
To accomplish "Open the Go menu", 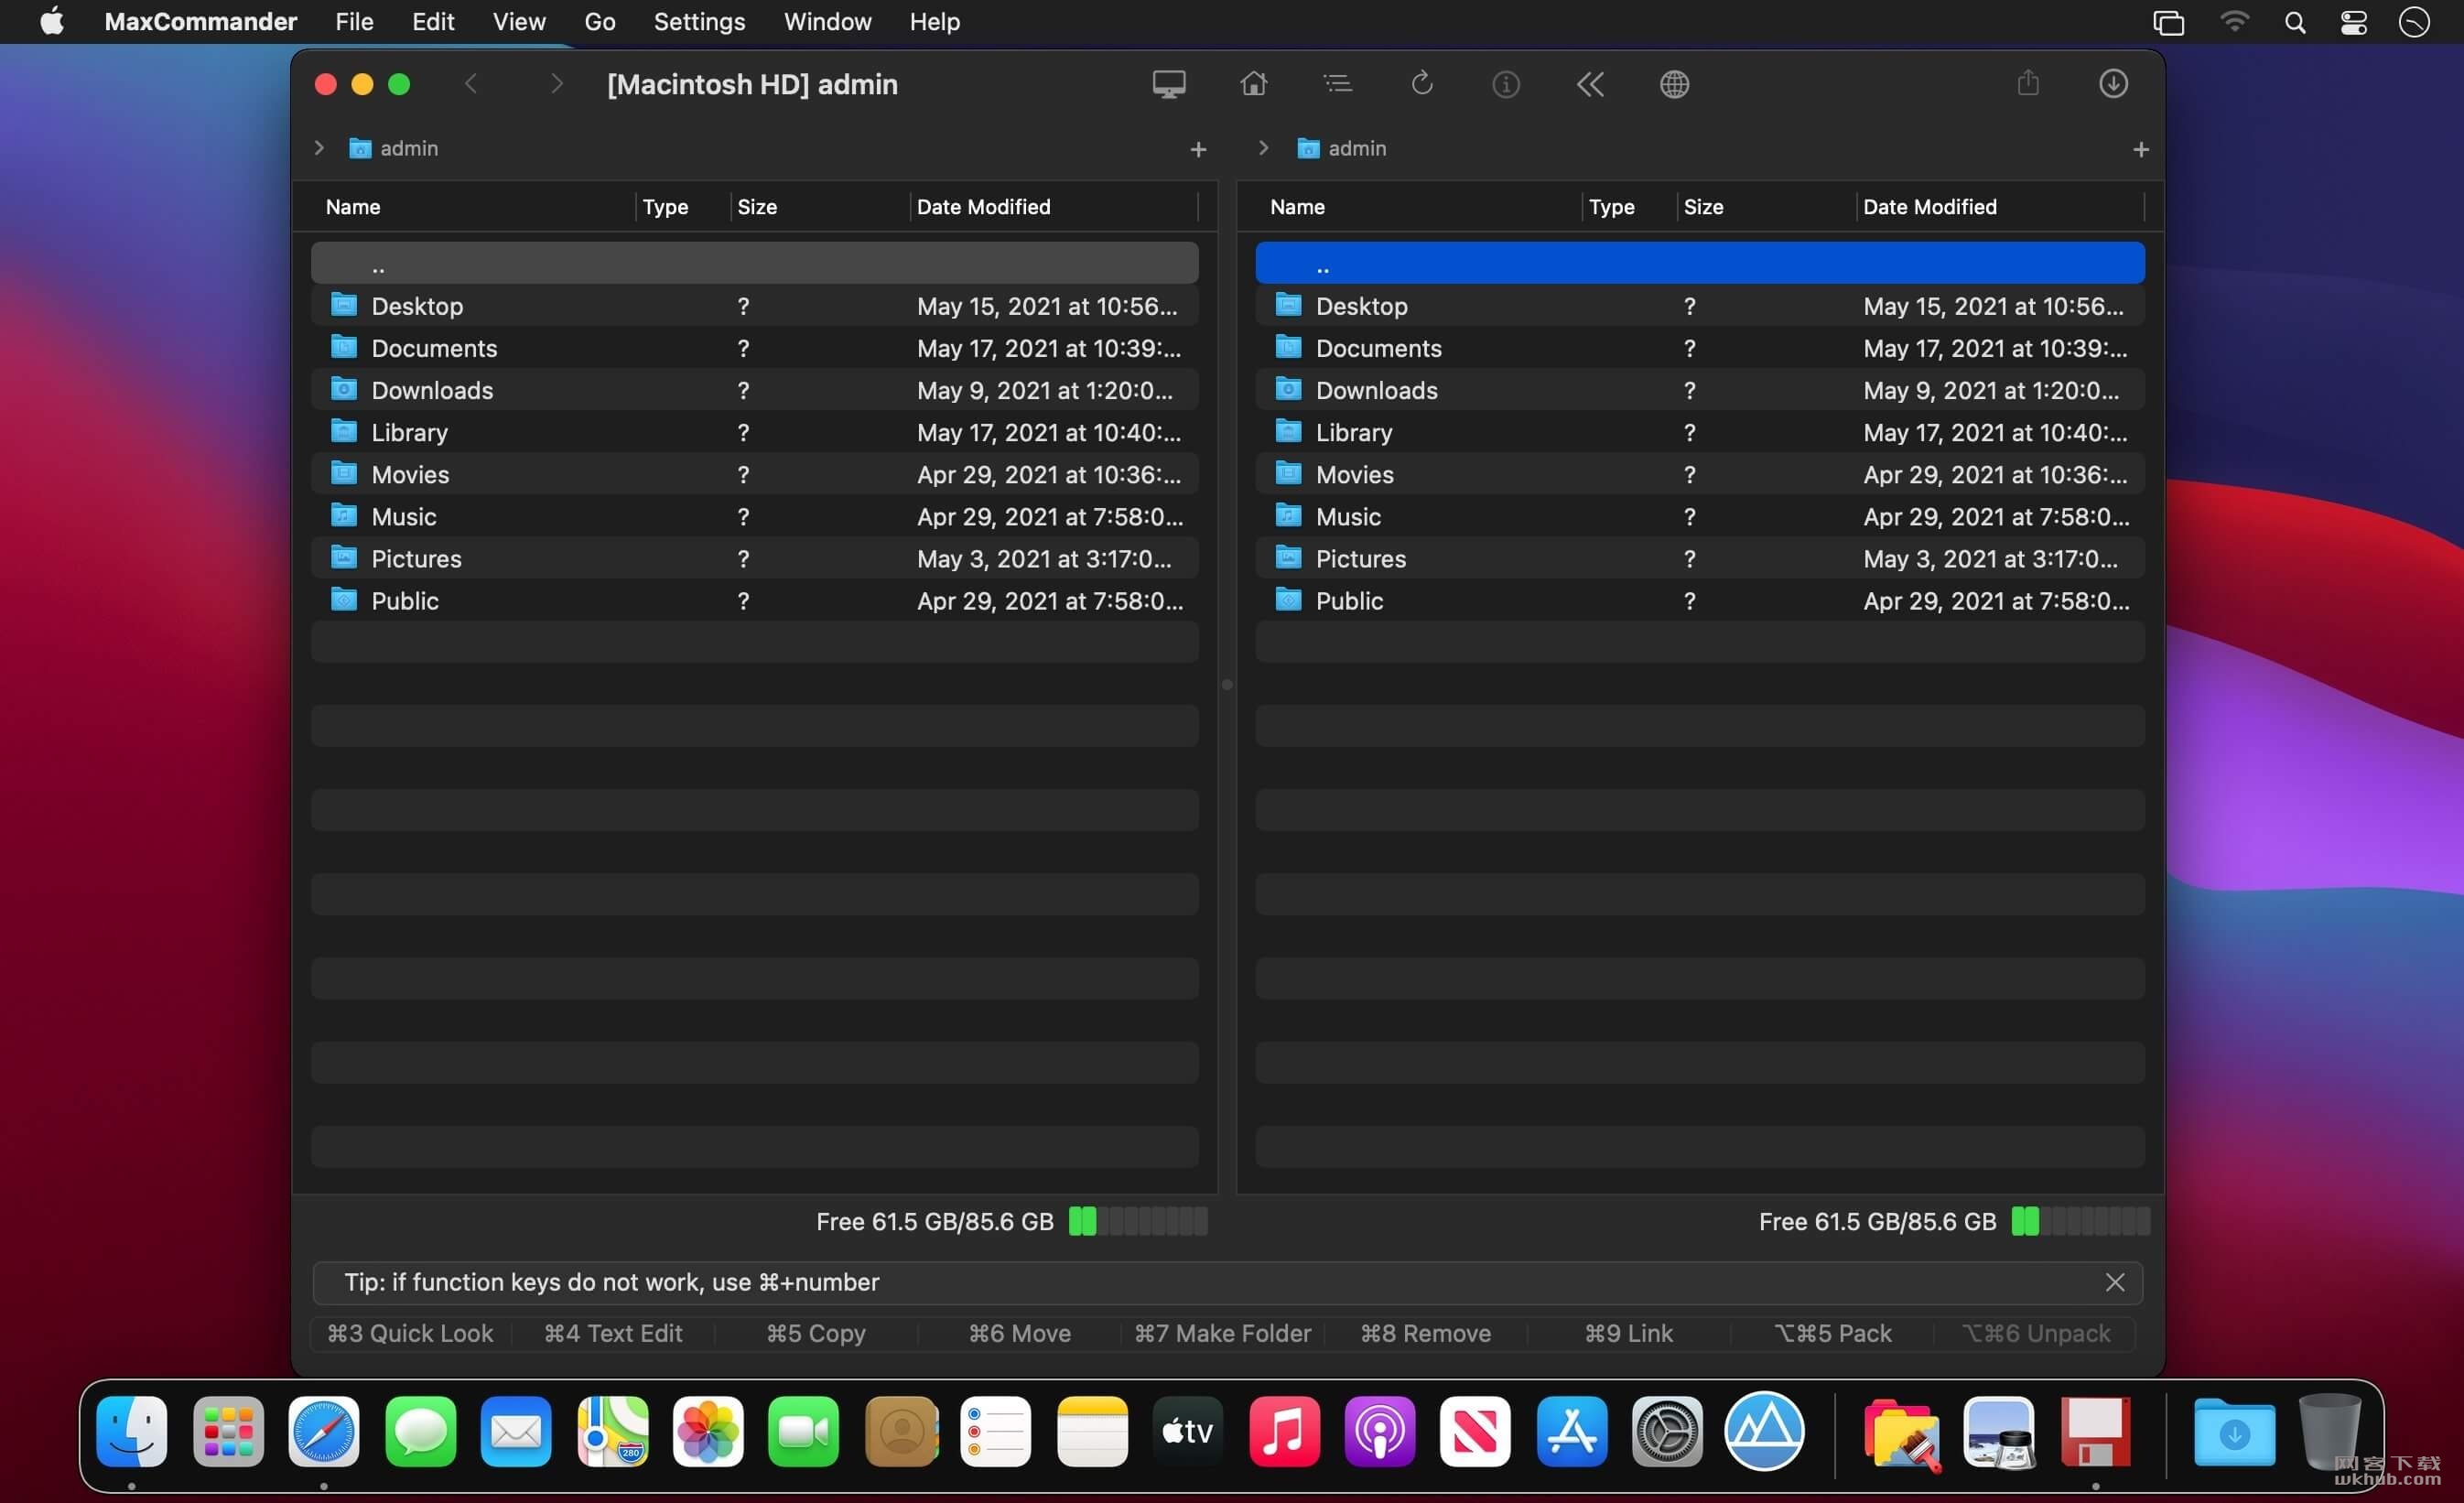I will coord(599,22).
